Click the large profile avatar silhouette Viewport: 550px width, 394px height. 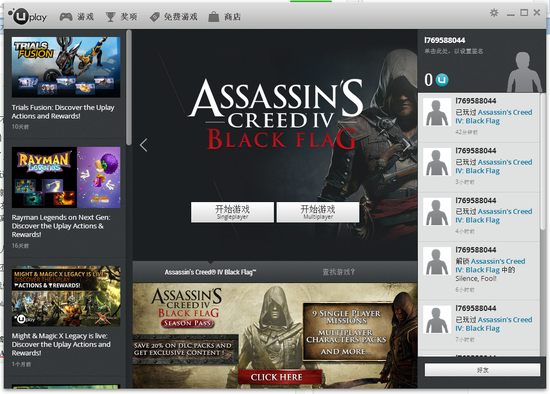coord(524,72)
